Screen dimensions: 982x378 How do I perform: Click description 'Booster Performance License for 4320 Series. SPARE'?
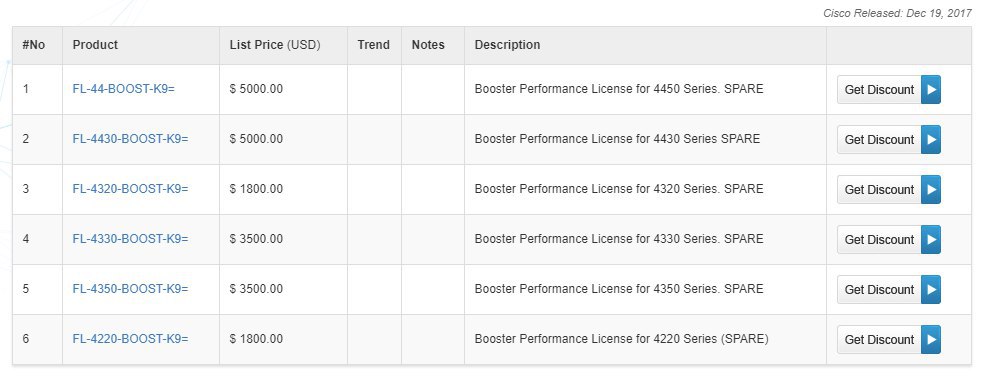click(619, 189)
